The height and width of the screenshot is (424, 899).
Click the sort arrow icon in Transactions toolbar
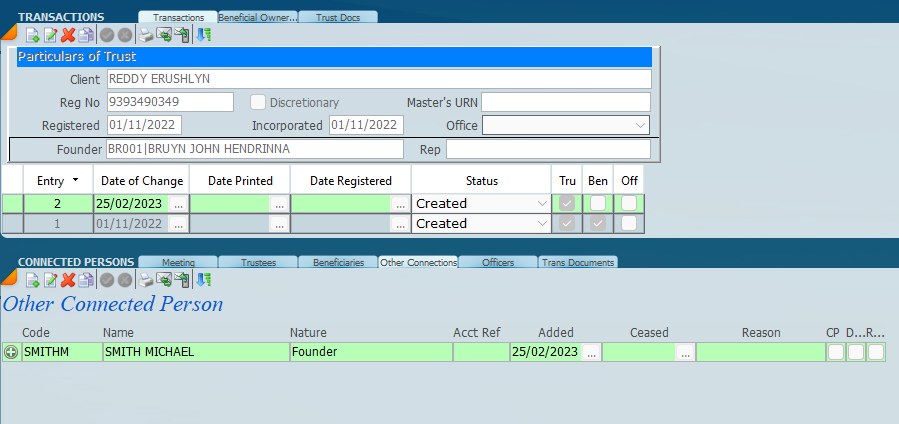(x=201, y=35)
